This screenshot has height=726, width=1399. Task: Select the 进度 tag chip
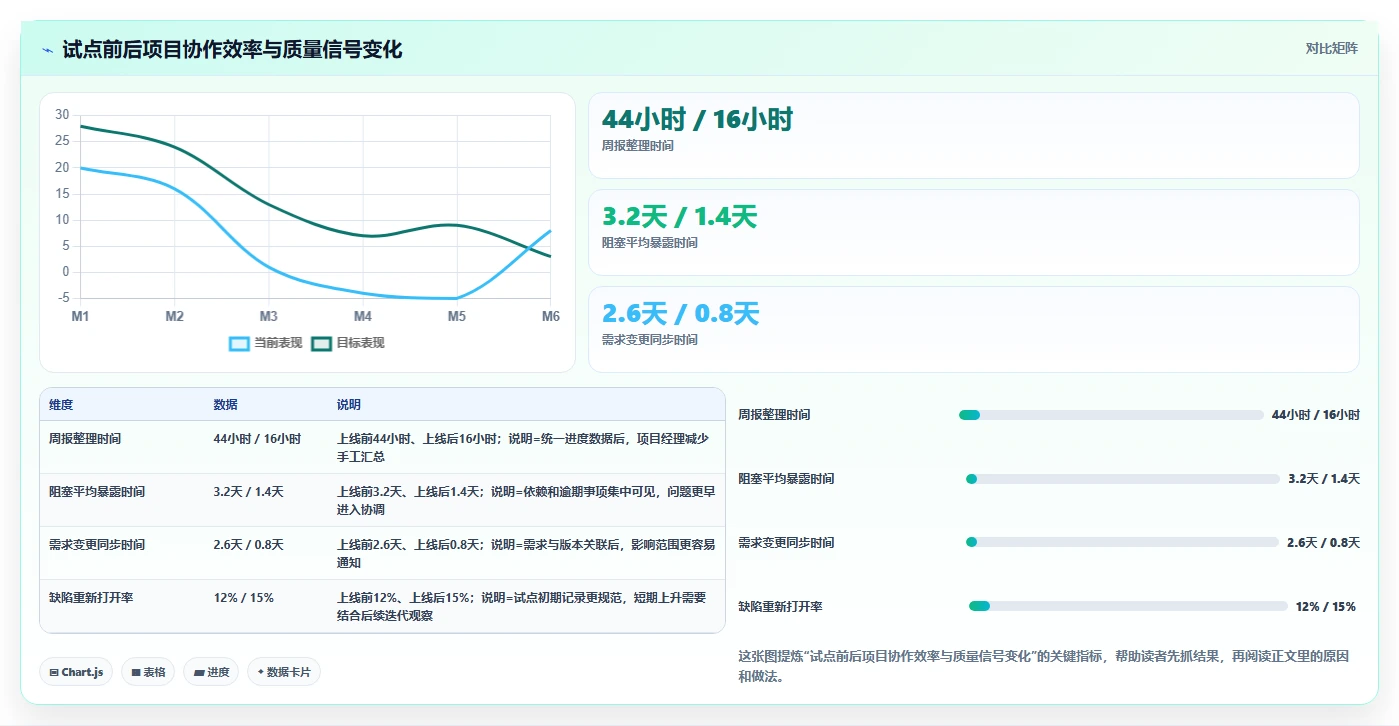(x=212, y=672)
